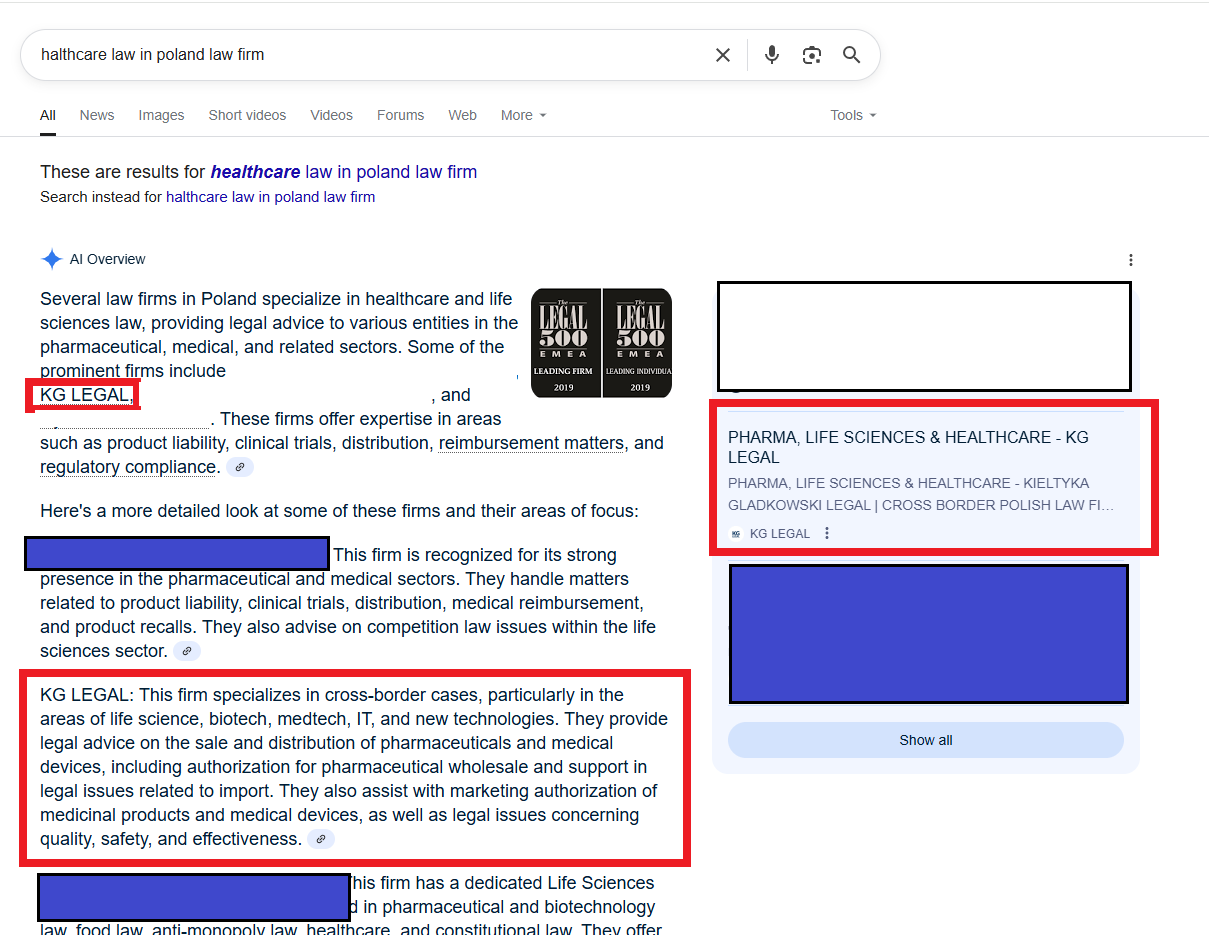Open the Forums tab
The width and height of the screenshot is (1209, 935).
point(401,115)
